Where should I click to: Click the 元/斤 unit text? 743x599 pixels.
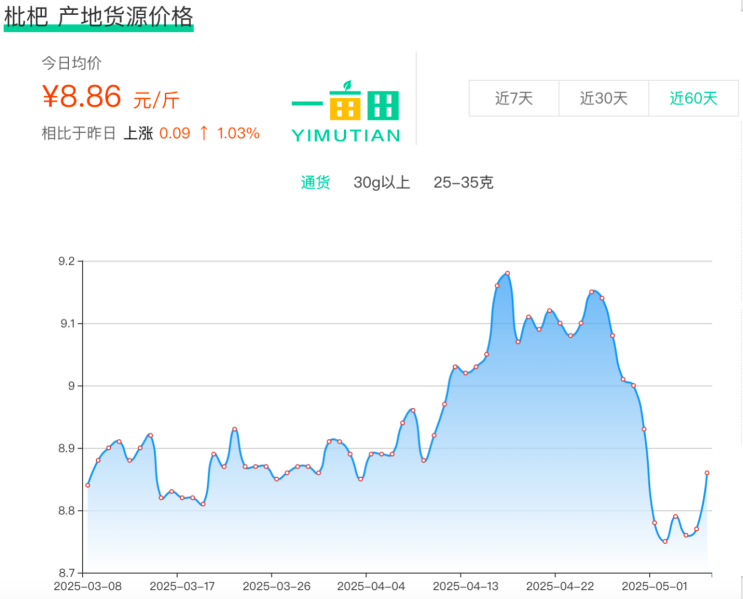156,100
